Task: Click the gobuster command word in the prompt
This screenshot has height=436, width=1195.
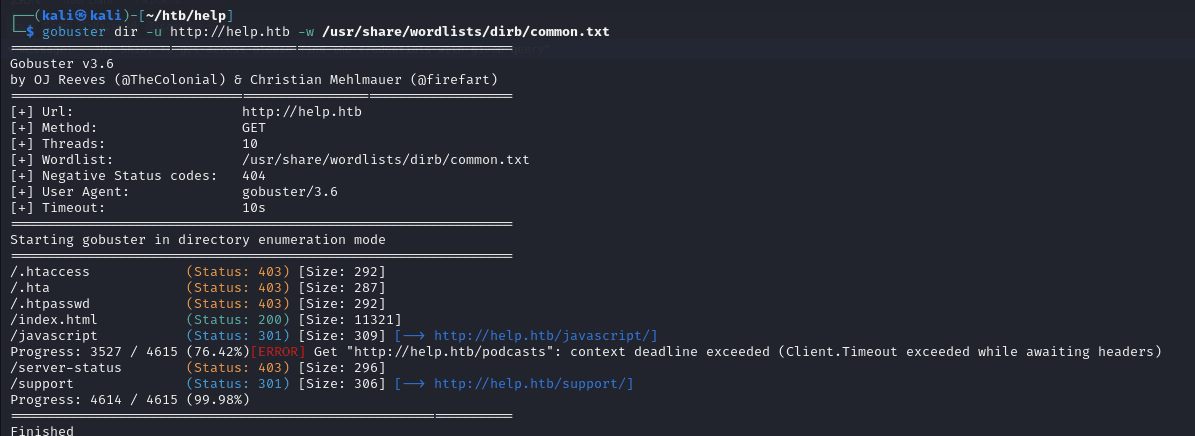Action: coord(73,32)
